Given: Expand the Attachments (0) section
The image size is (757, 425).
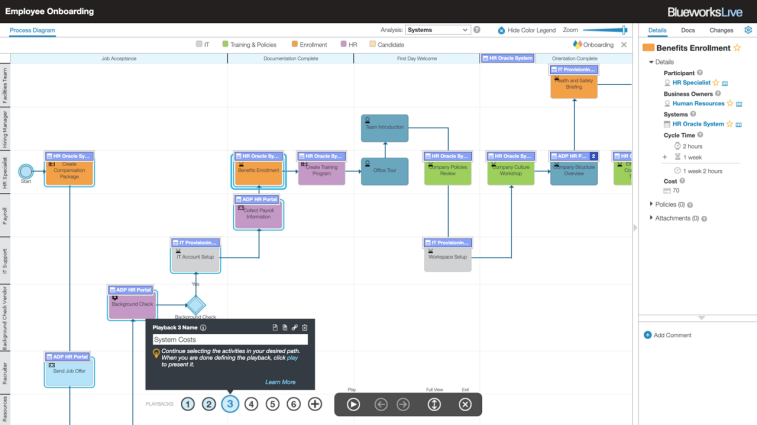Looking at the screenshot, I should coord(651,218).
